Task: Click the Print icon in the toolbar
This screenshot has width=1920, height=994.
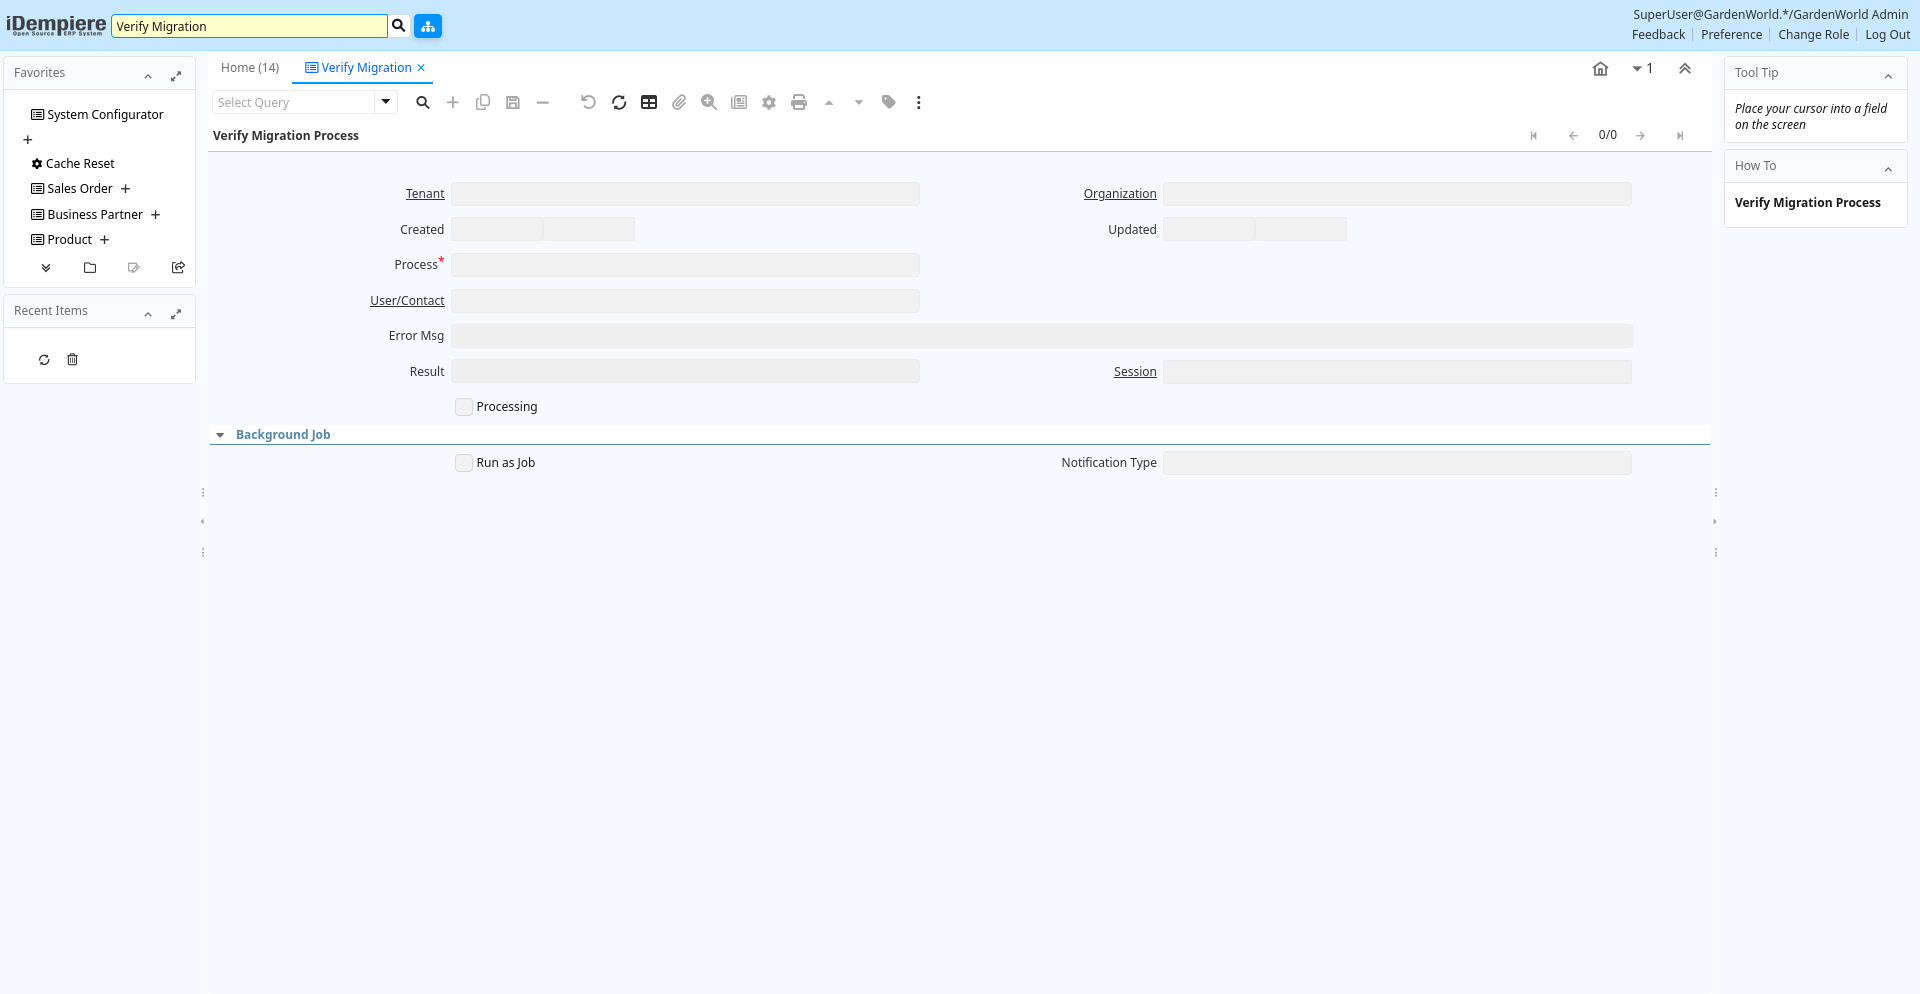Action: [x=799, y=102]
